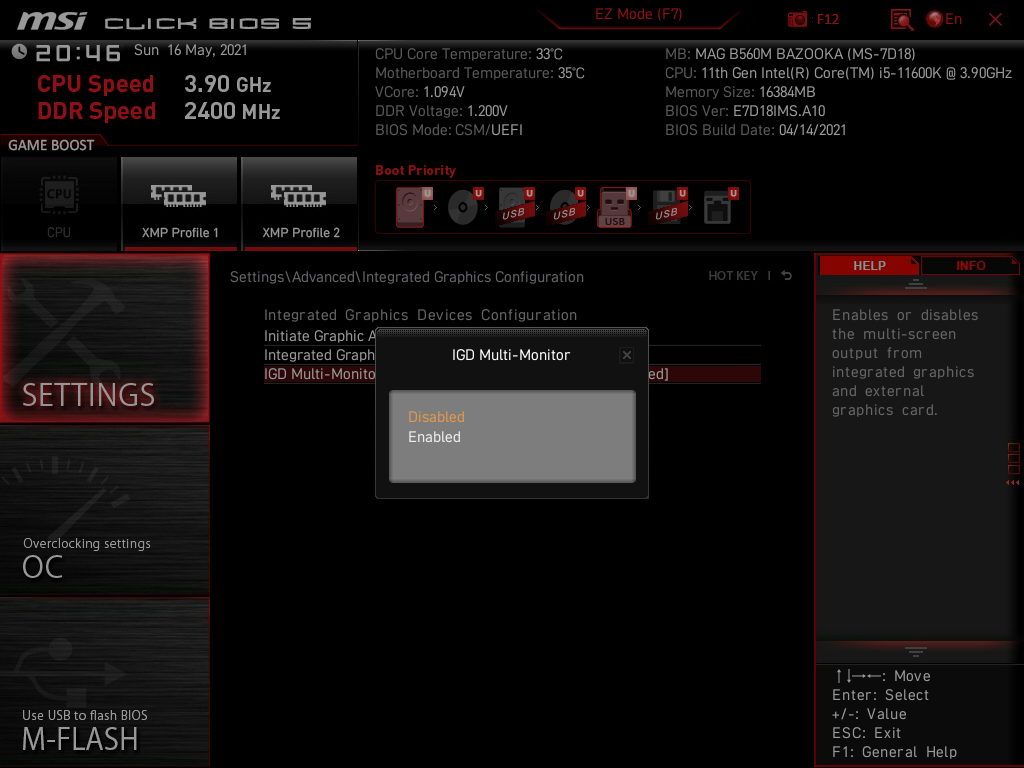Enable XMP Profile 2
1024x768 pixels.
pyautogui.click(x=300, y=204)
